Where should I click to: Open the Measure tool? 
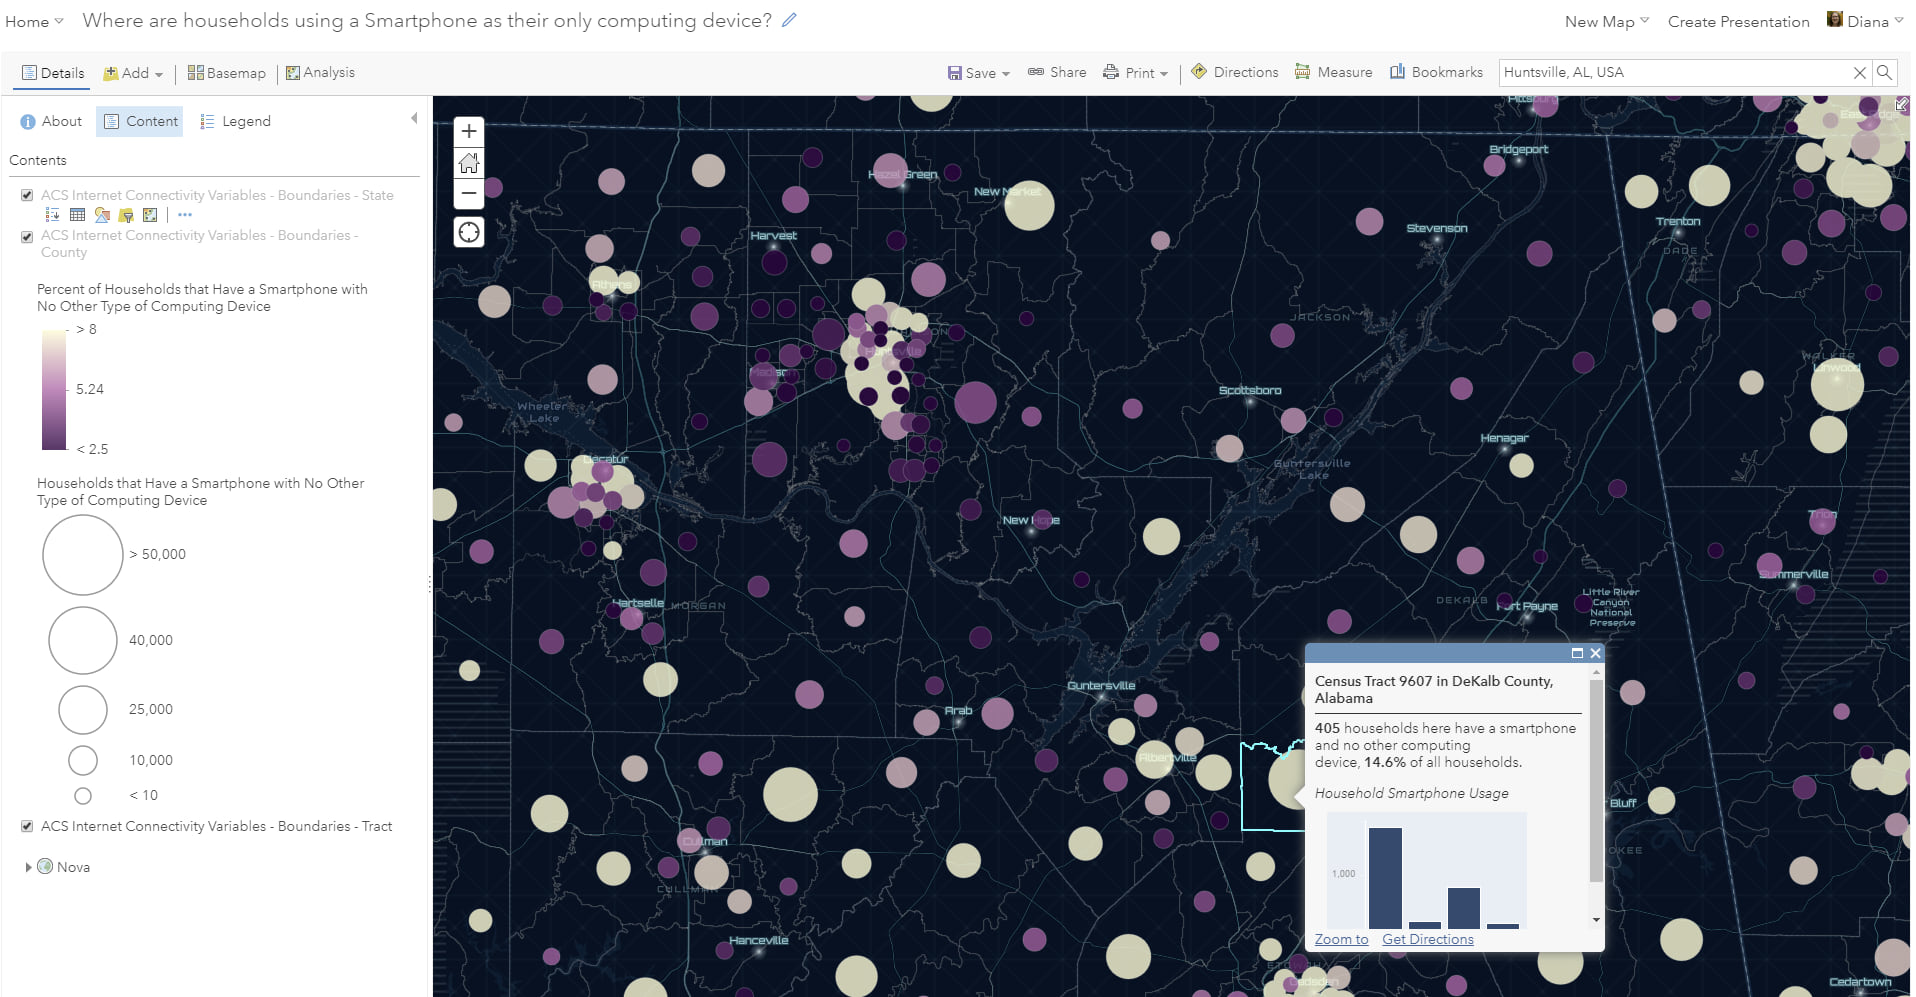point(1332,71)
